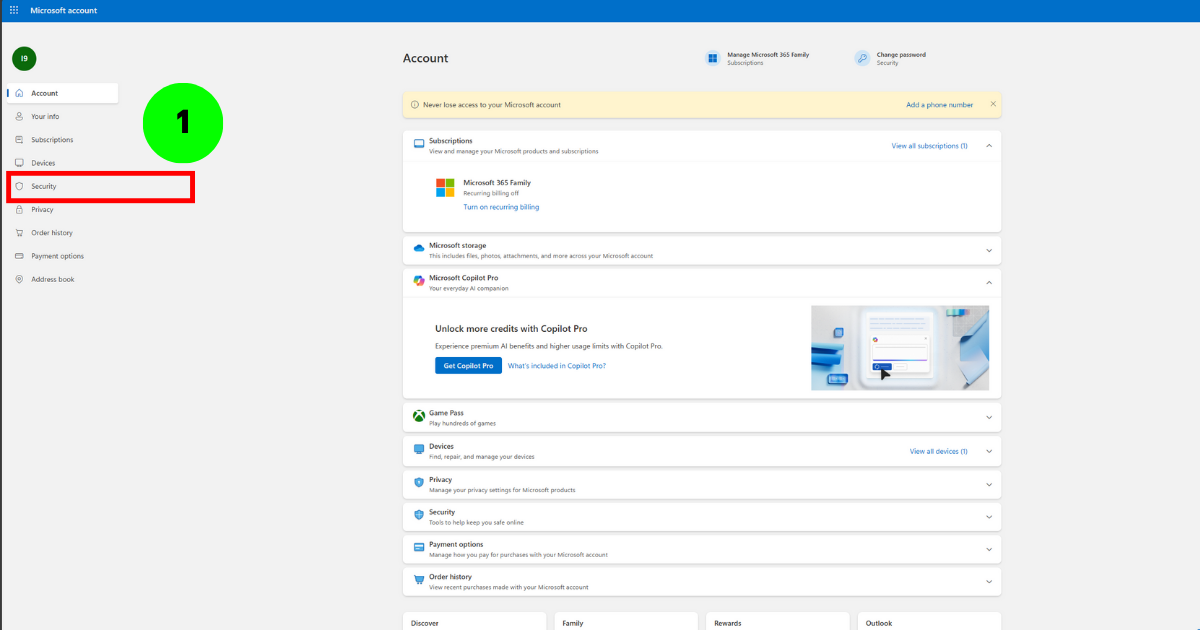The width and height of the screenshot is (1200, 630).
Task: Open Privacy in the sidebar
Action: point(42,210)
